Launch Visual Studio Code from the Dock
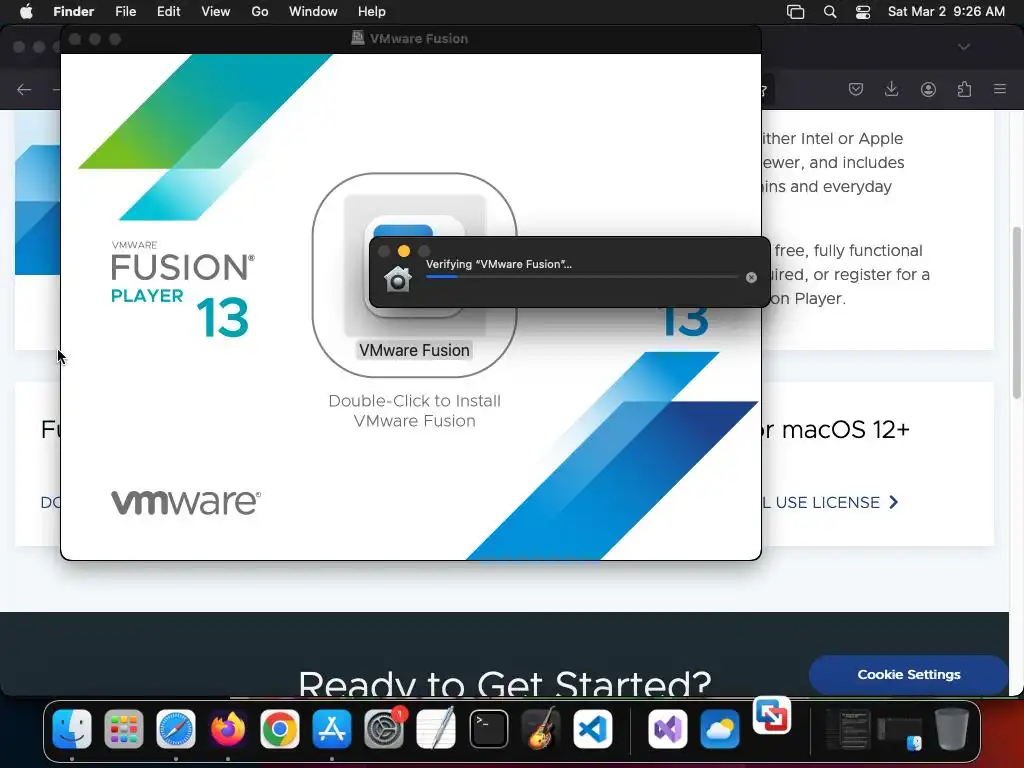Screen dimensions: 1024x768 tap(592, 728)
